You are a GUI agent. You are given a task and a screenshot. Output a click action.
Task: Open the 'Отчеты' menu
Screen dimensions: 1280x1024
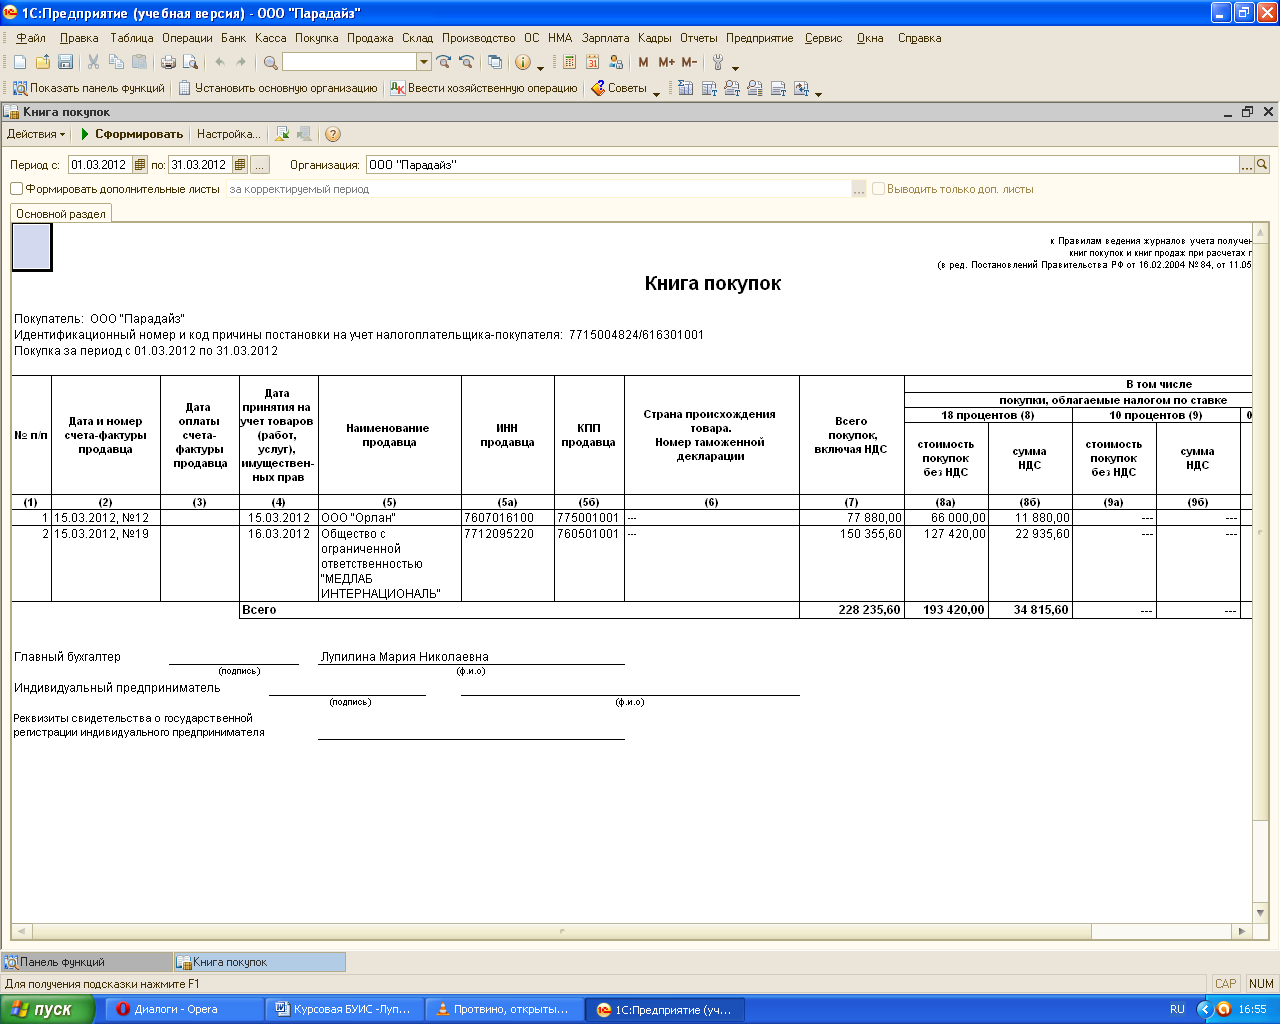[698, 38]
